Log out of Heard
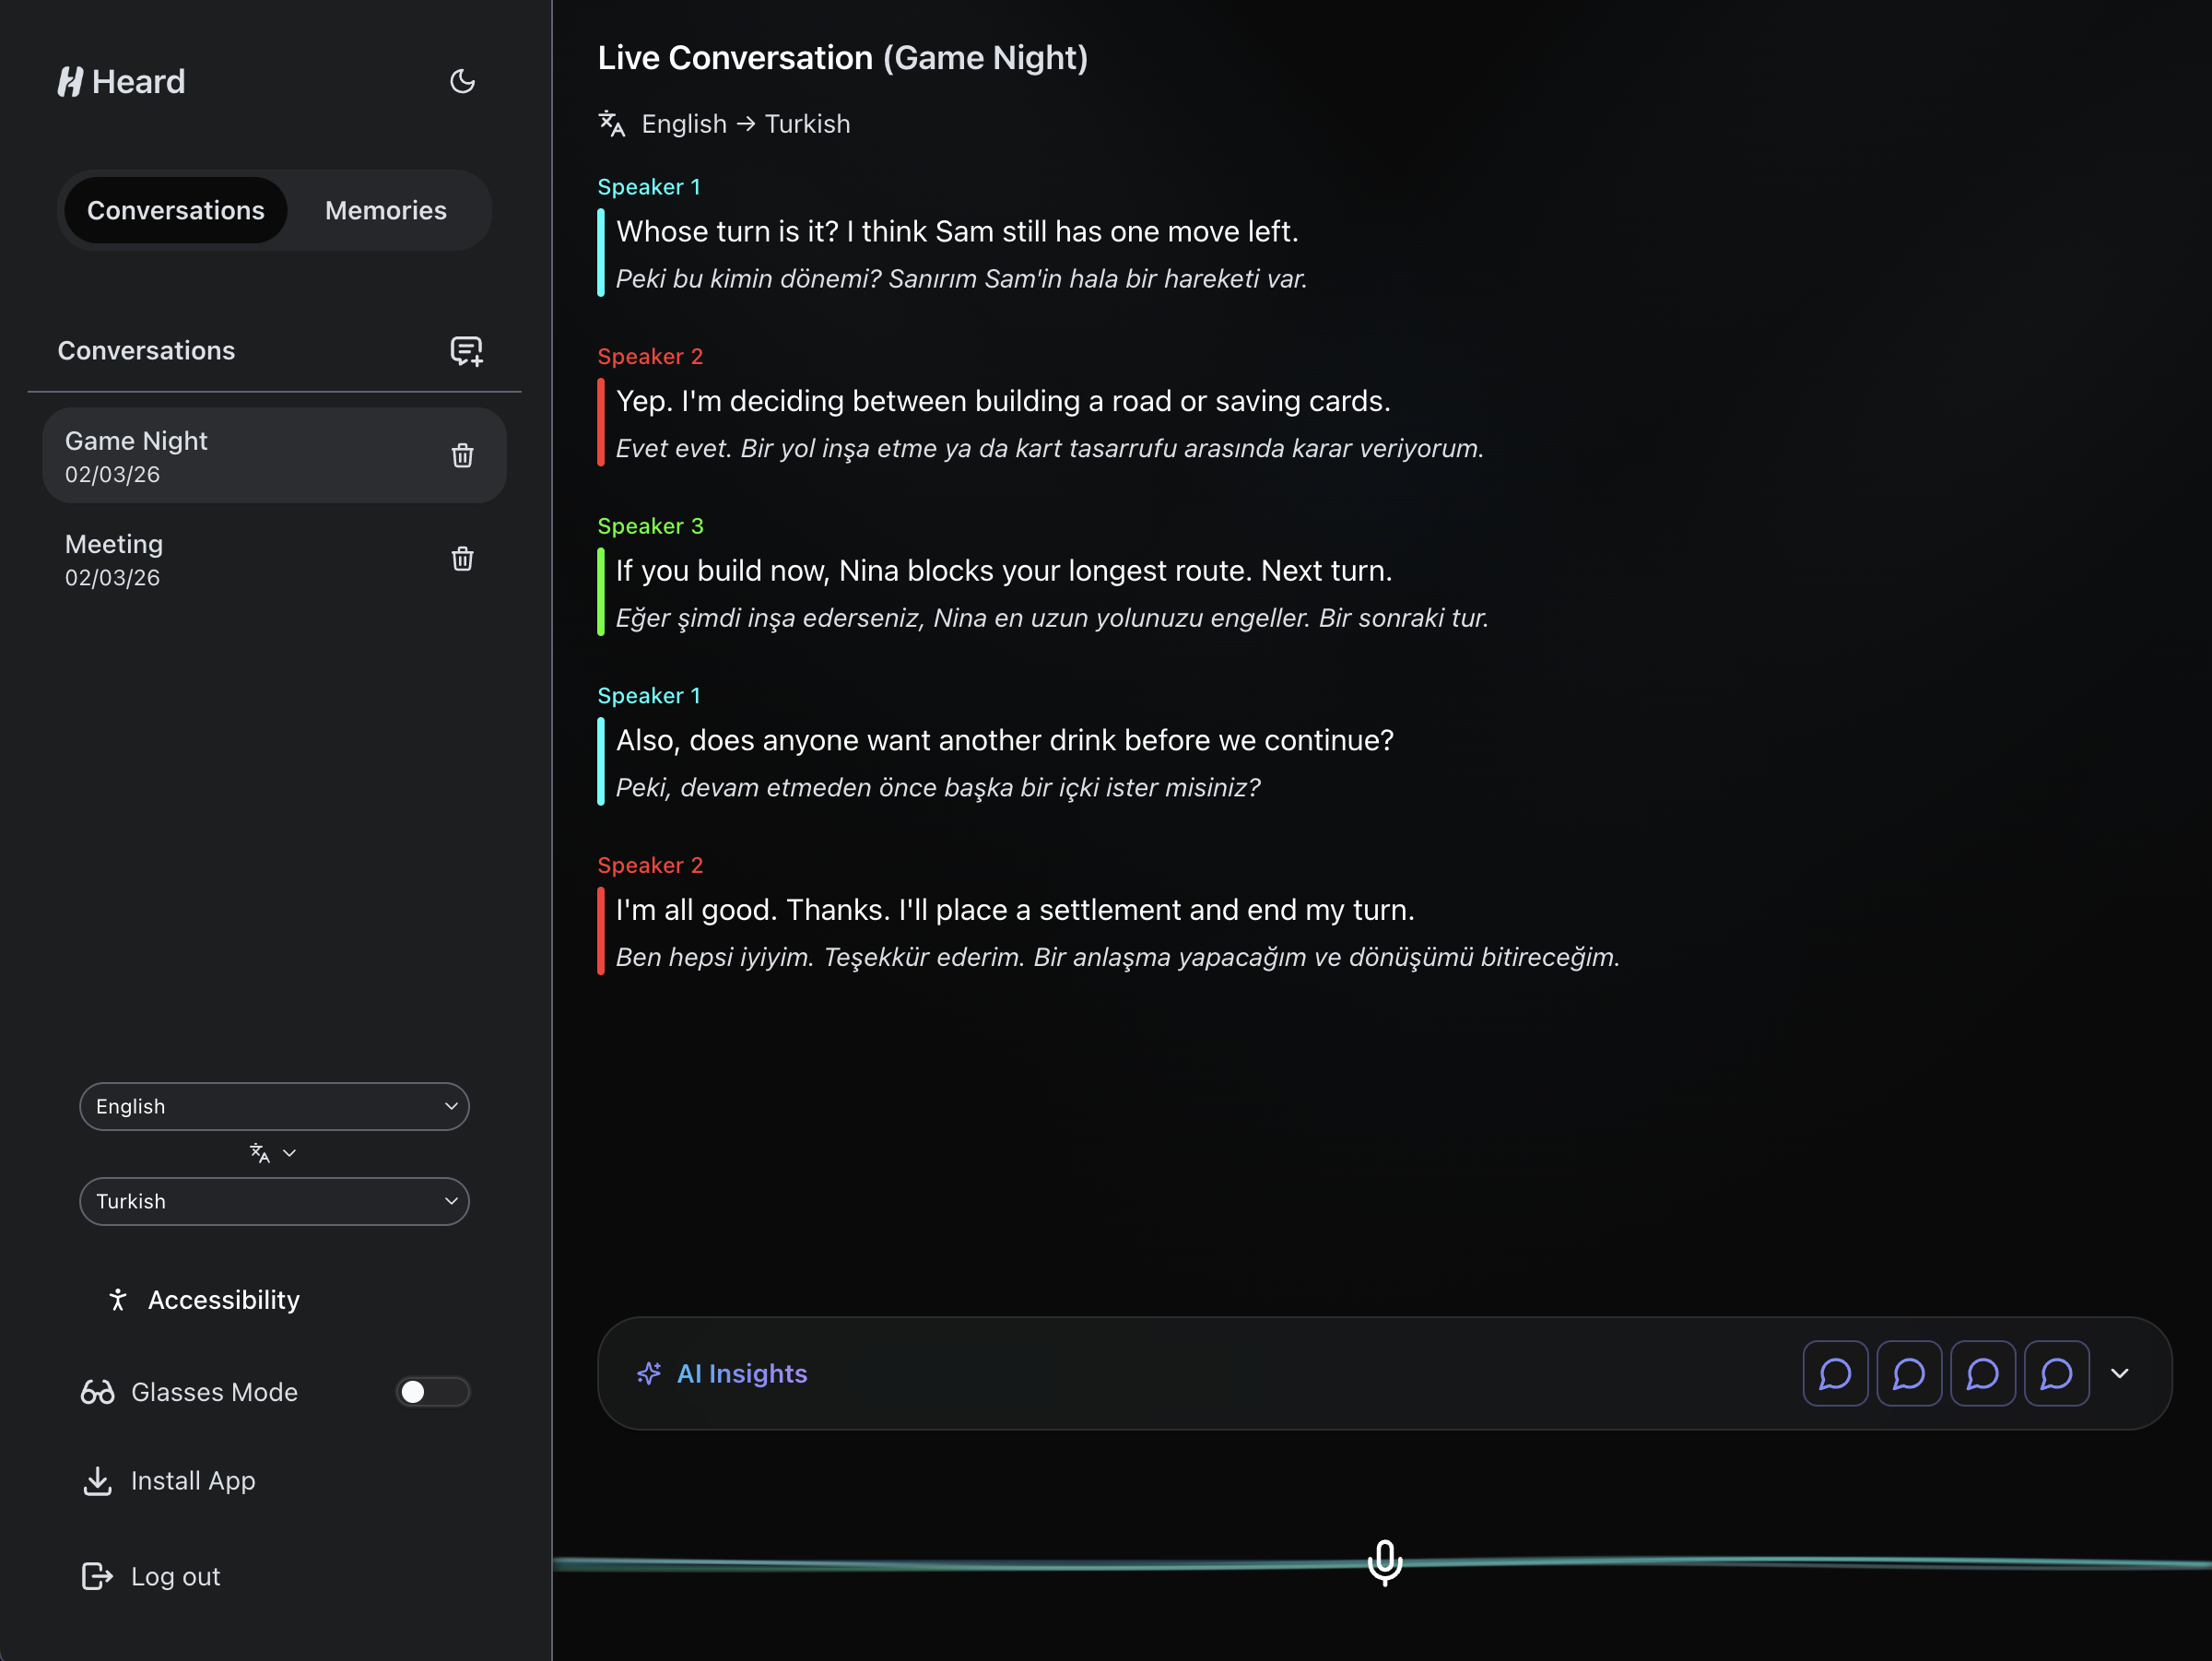The height and width of the screenshot is (1661, 2212). [175, 1576]
